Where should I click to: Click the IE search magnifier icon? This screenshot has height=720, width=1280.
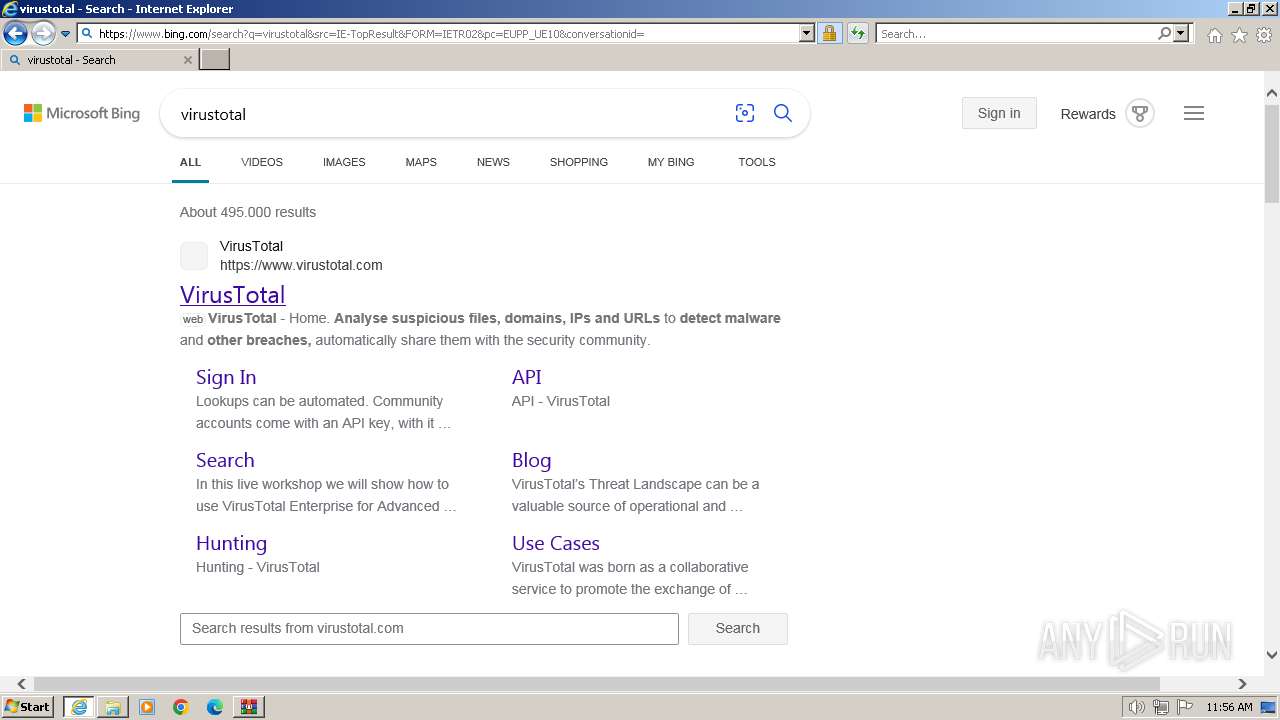pyautogui.click(x=1164, y=33)
